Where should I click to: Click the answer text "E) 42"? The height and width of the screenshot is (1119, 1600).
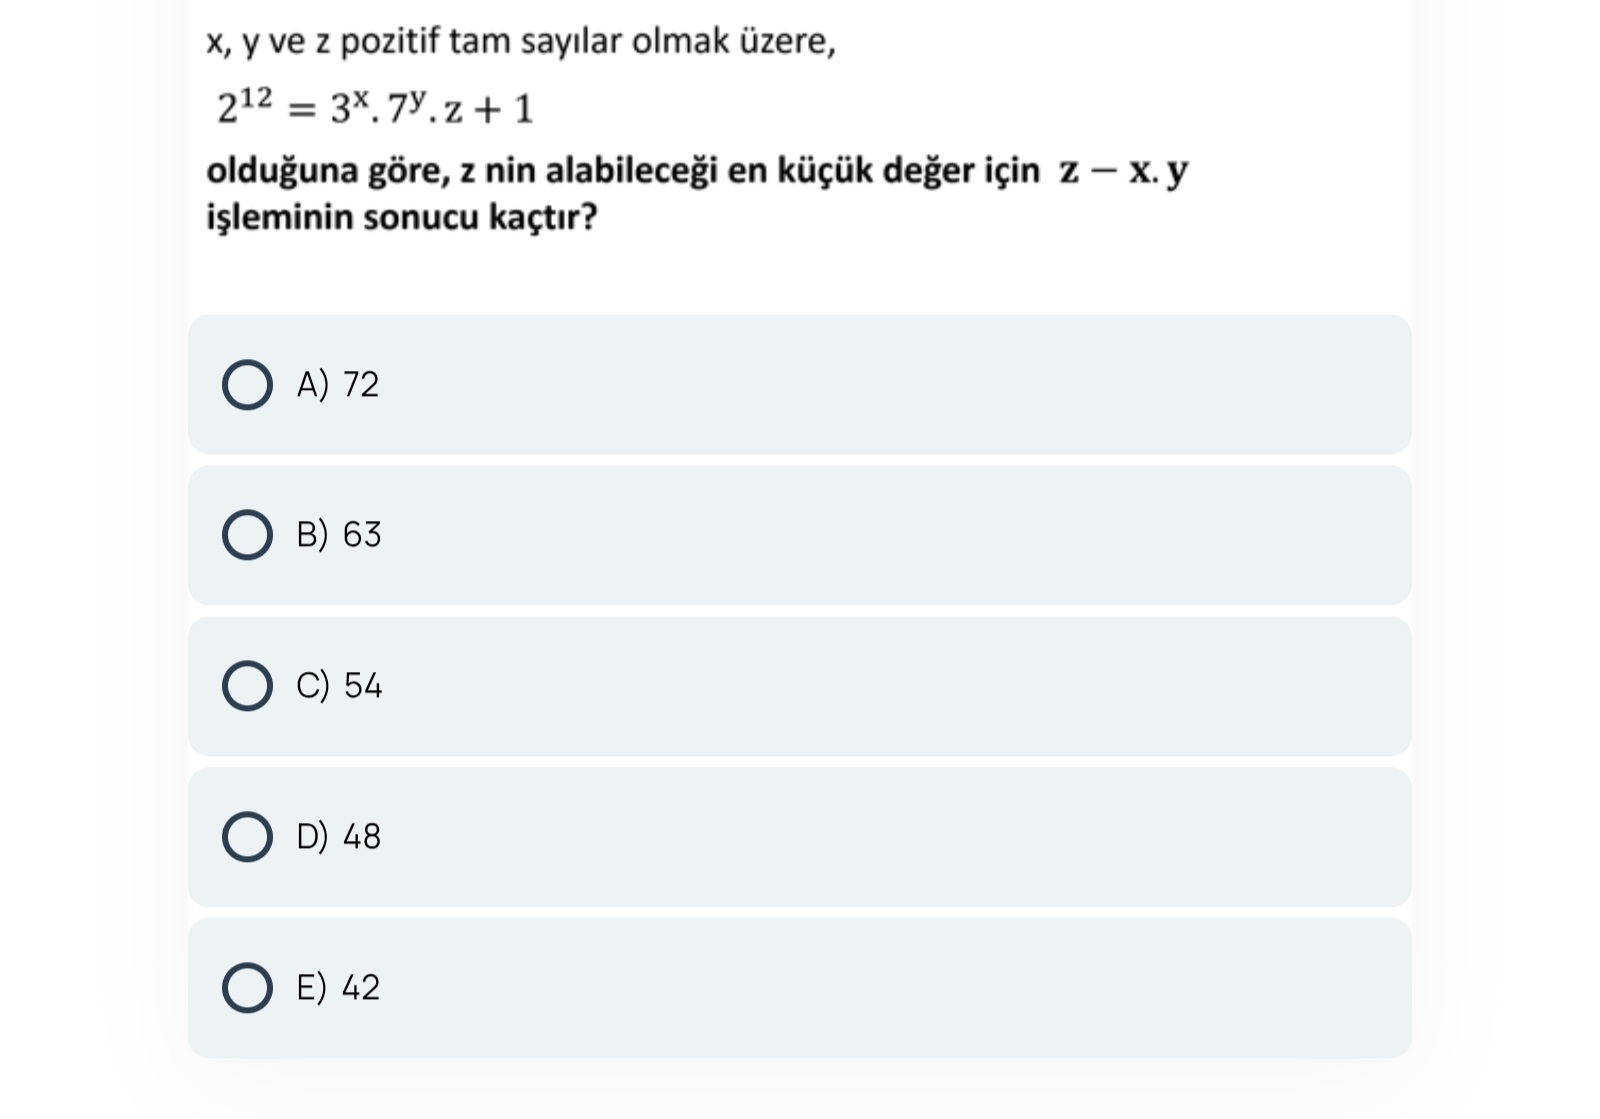coord(339,988)
